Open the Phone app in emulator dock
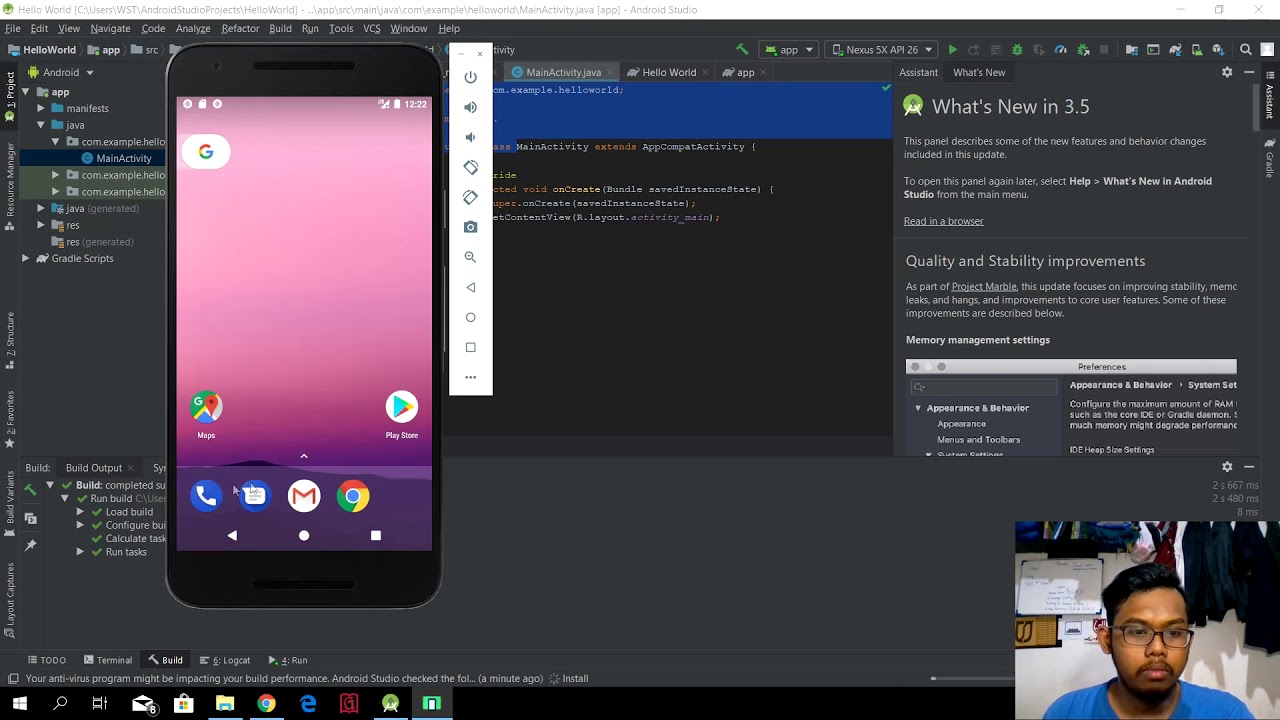 click(x=206, y=496)
